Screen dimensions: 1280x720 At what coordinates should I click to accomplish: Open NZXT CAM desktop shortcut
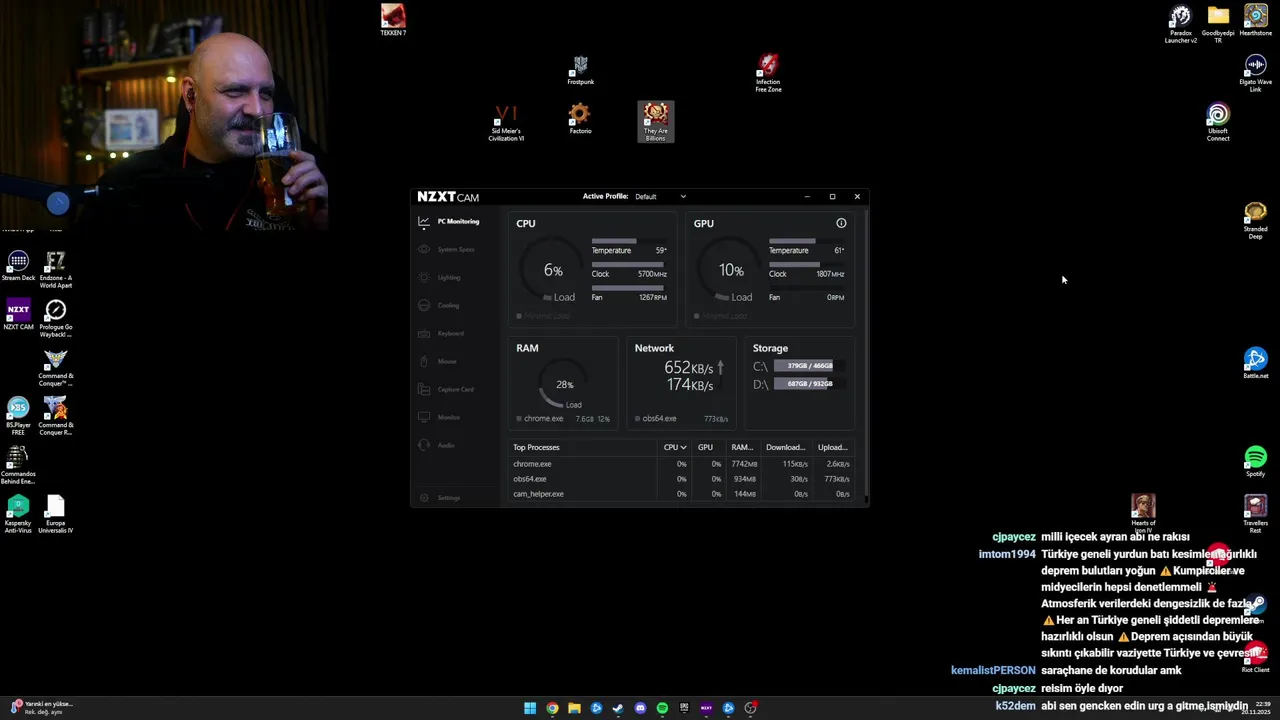[x=18, y=315]
